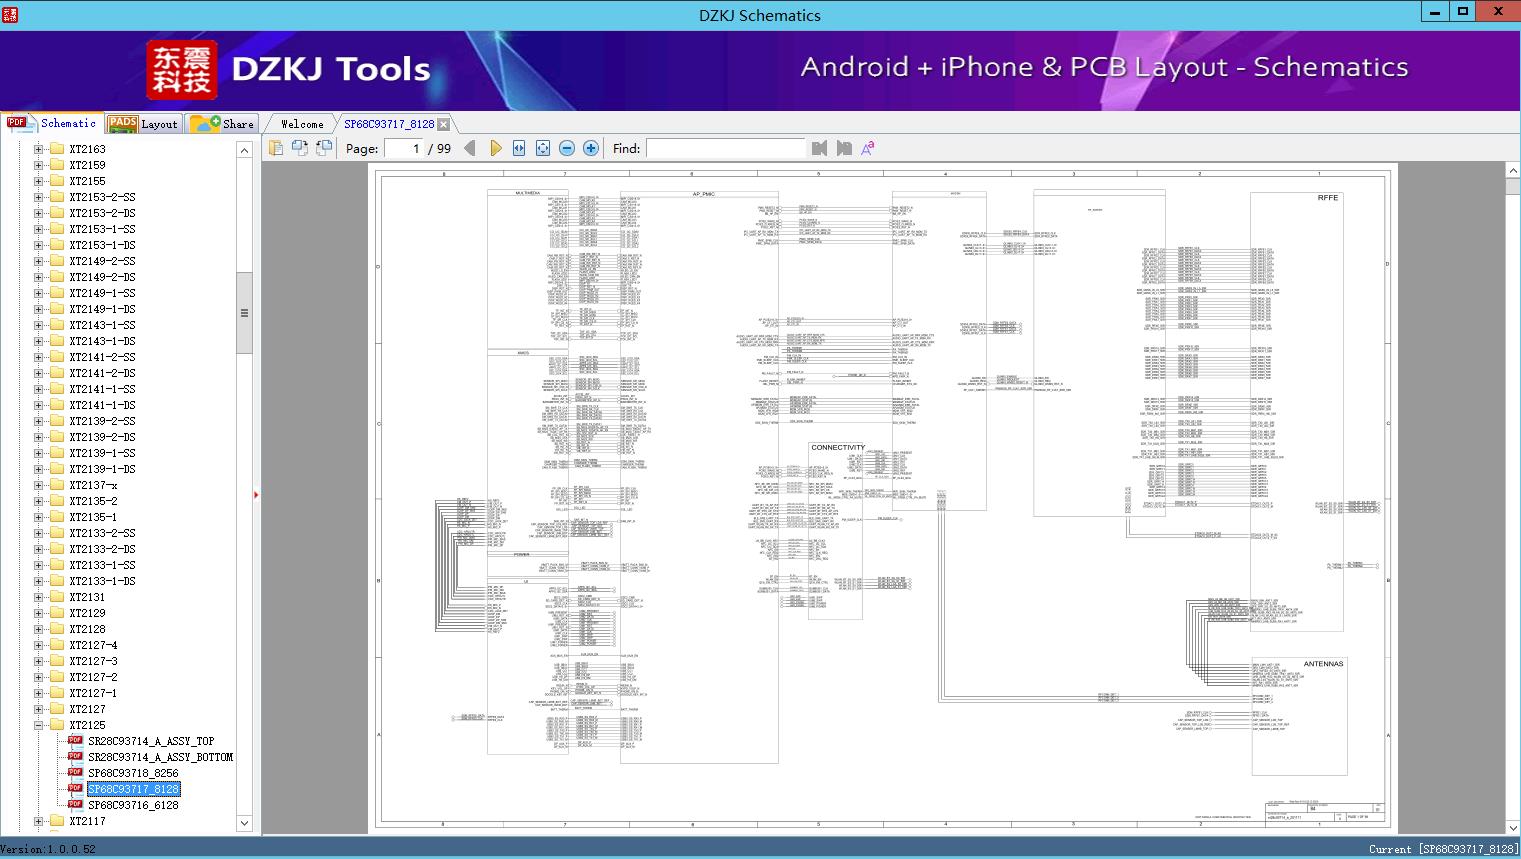The width and height of the screenshot is (1521, 859).
Task: Collapse the XT2125 folder
Action: point(39,725)
